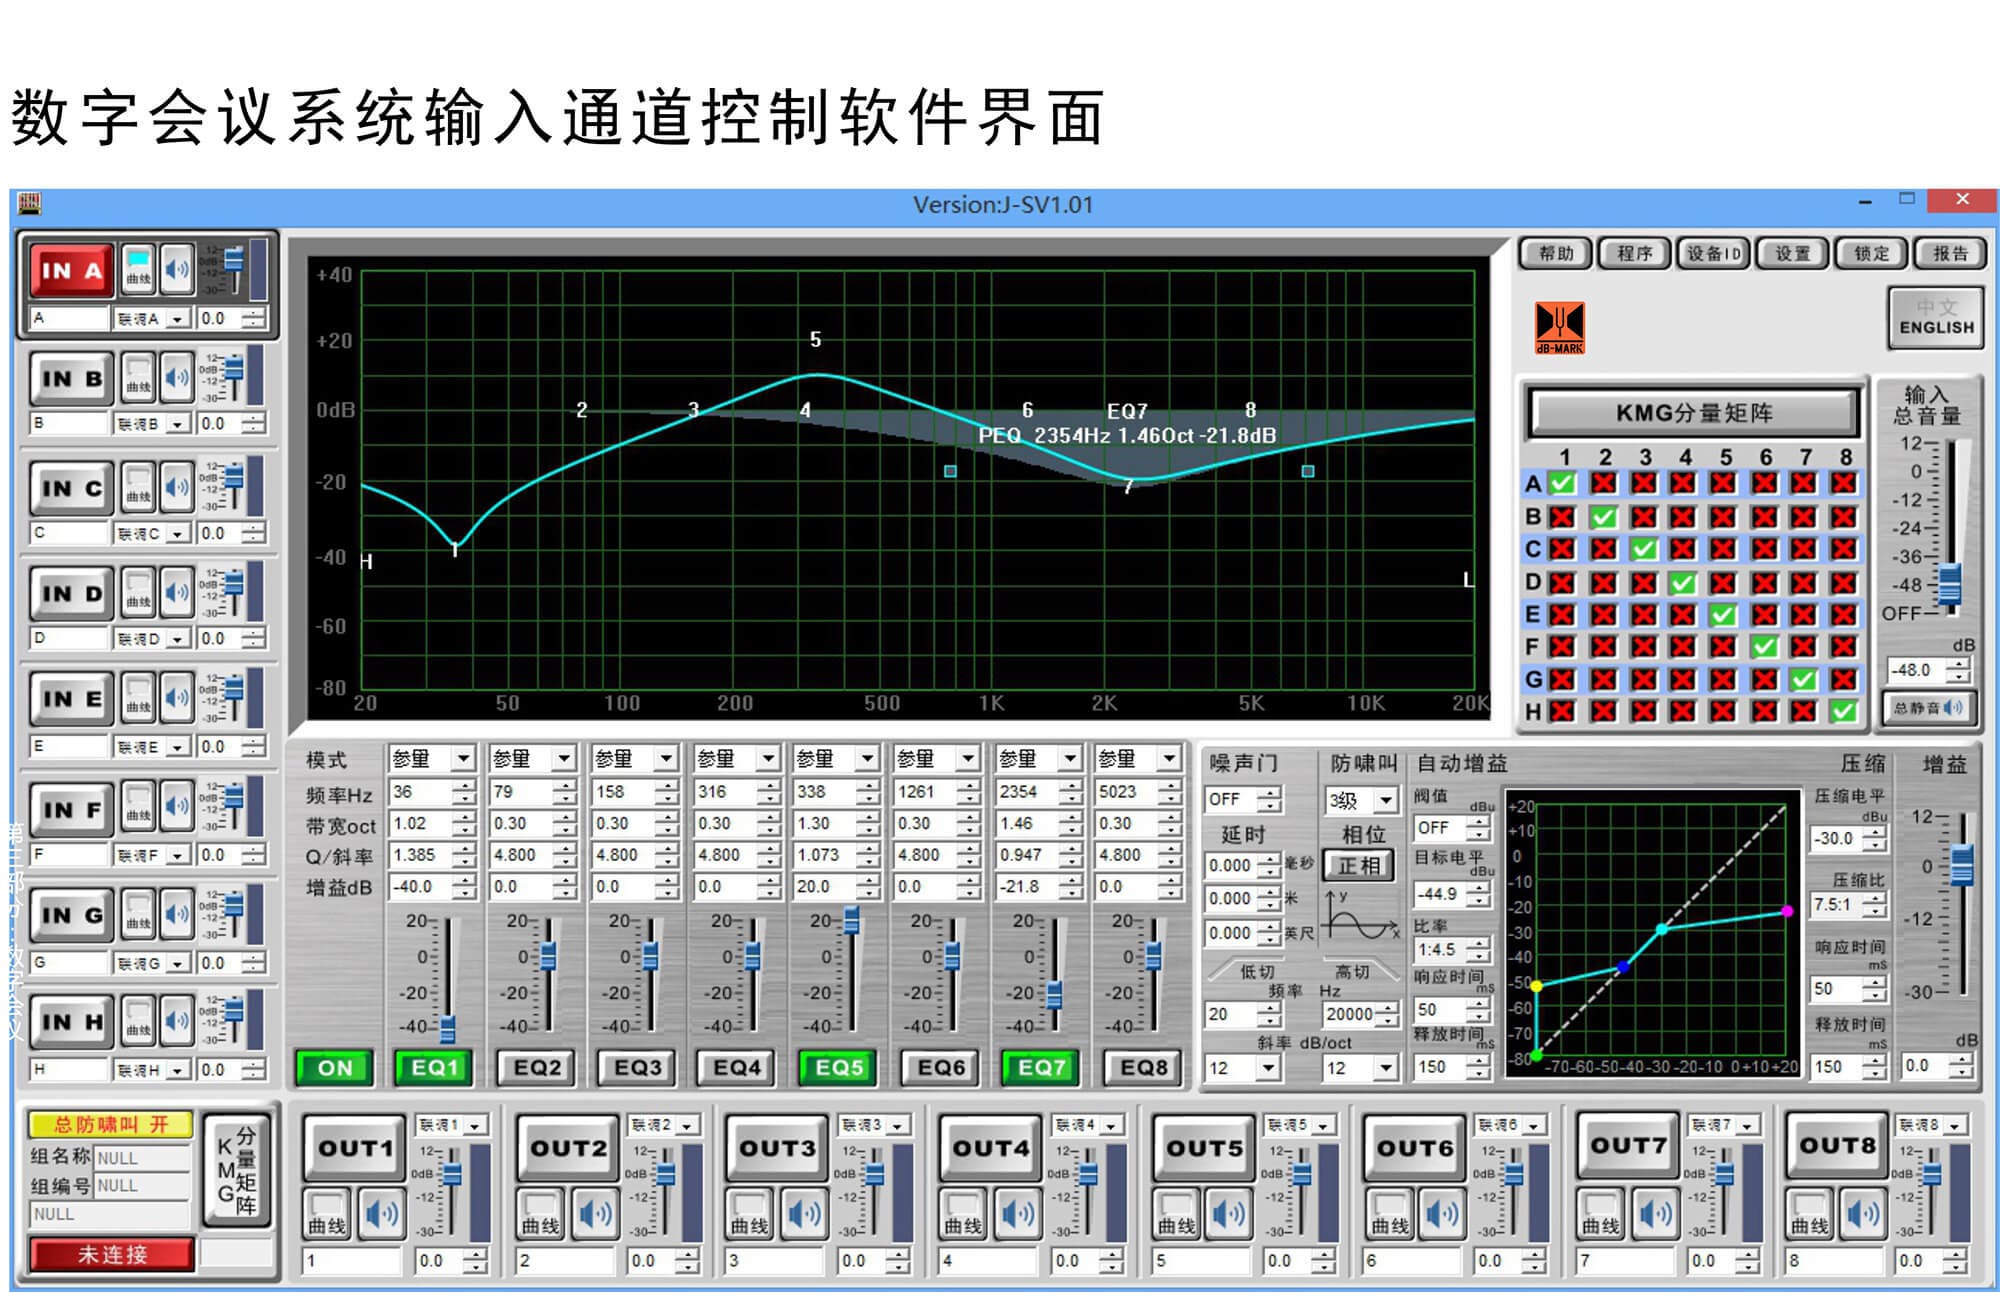Toggle matrix checkbox row A column 2
This screenshot has height=1292, width=2000.
pos(1603,484)
